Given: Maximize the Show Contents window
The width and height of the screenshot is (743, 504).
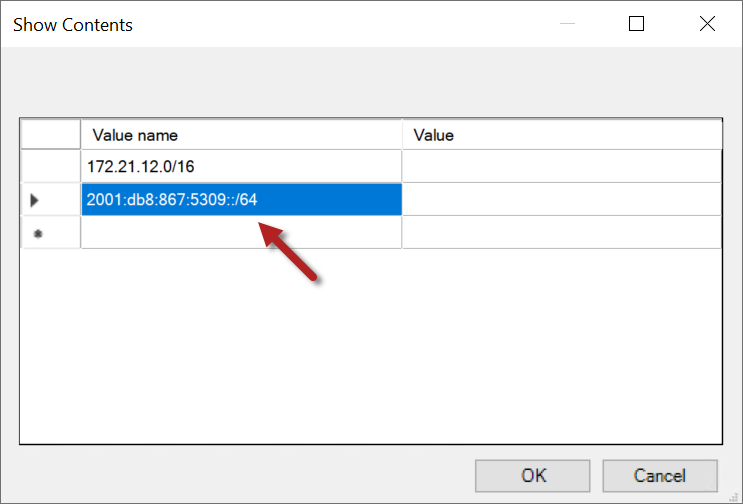Looking at the screenshot, I should (x=636, y=24).
